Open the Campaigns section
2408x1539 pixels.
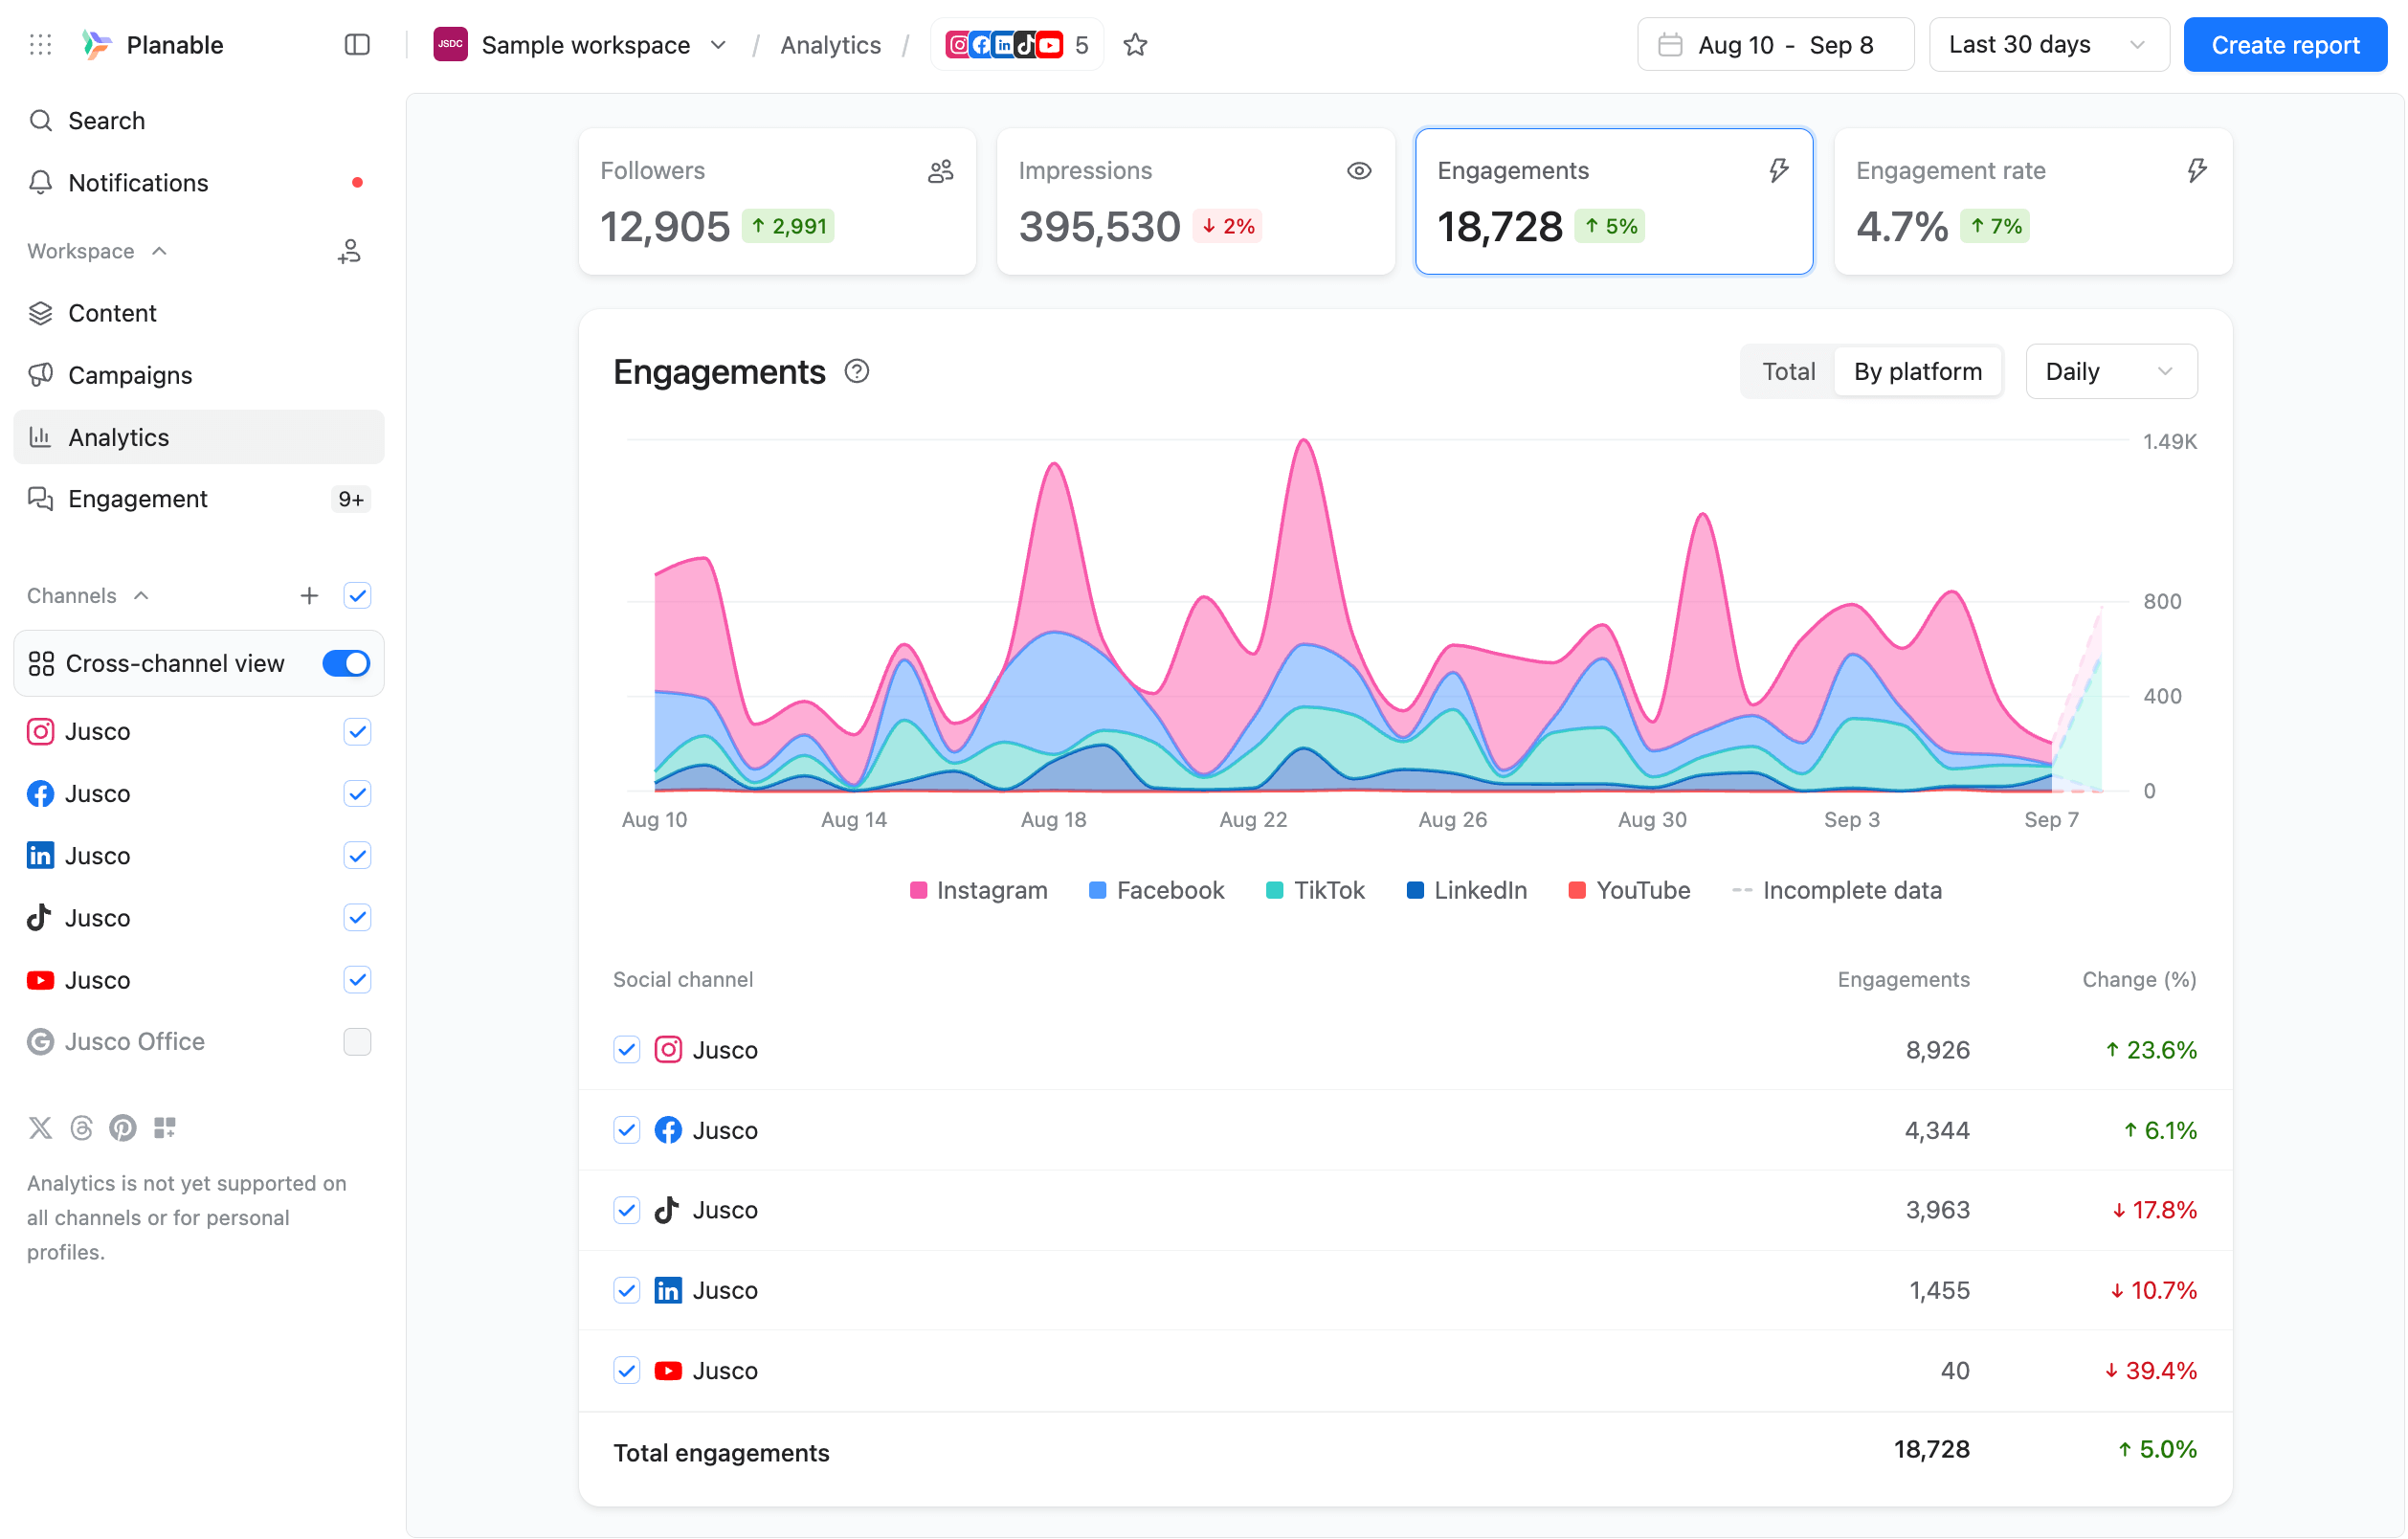coord(130,375)
